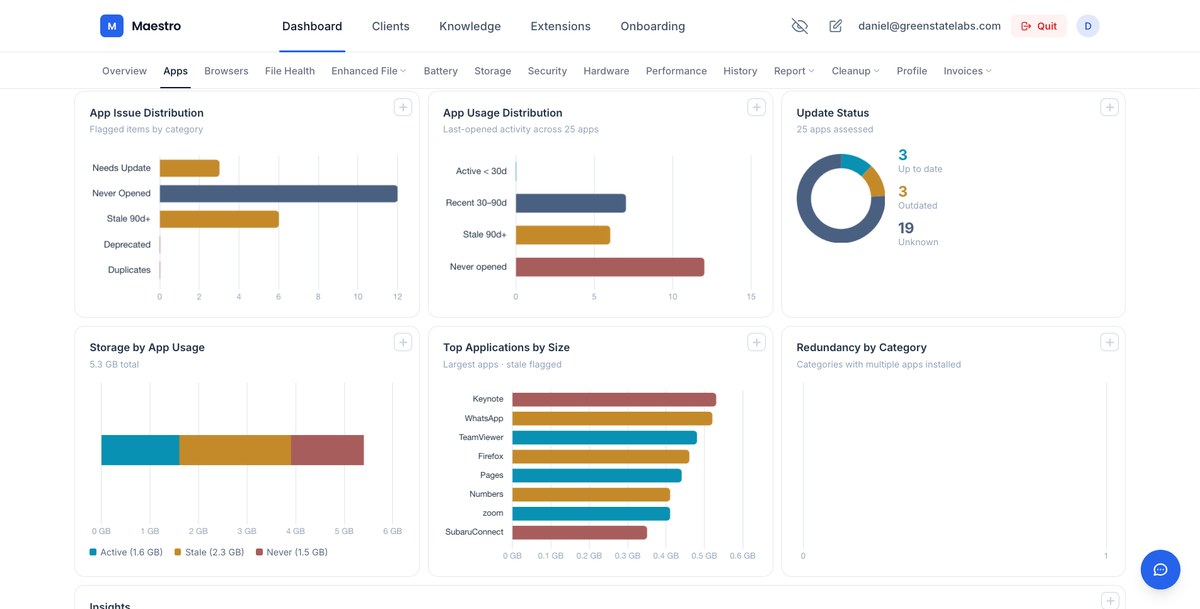
Task: Open the Storage sub-tab
Action: point(493,71)
